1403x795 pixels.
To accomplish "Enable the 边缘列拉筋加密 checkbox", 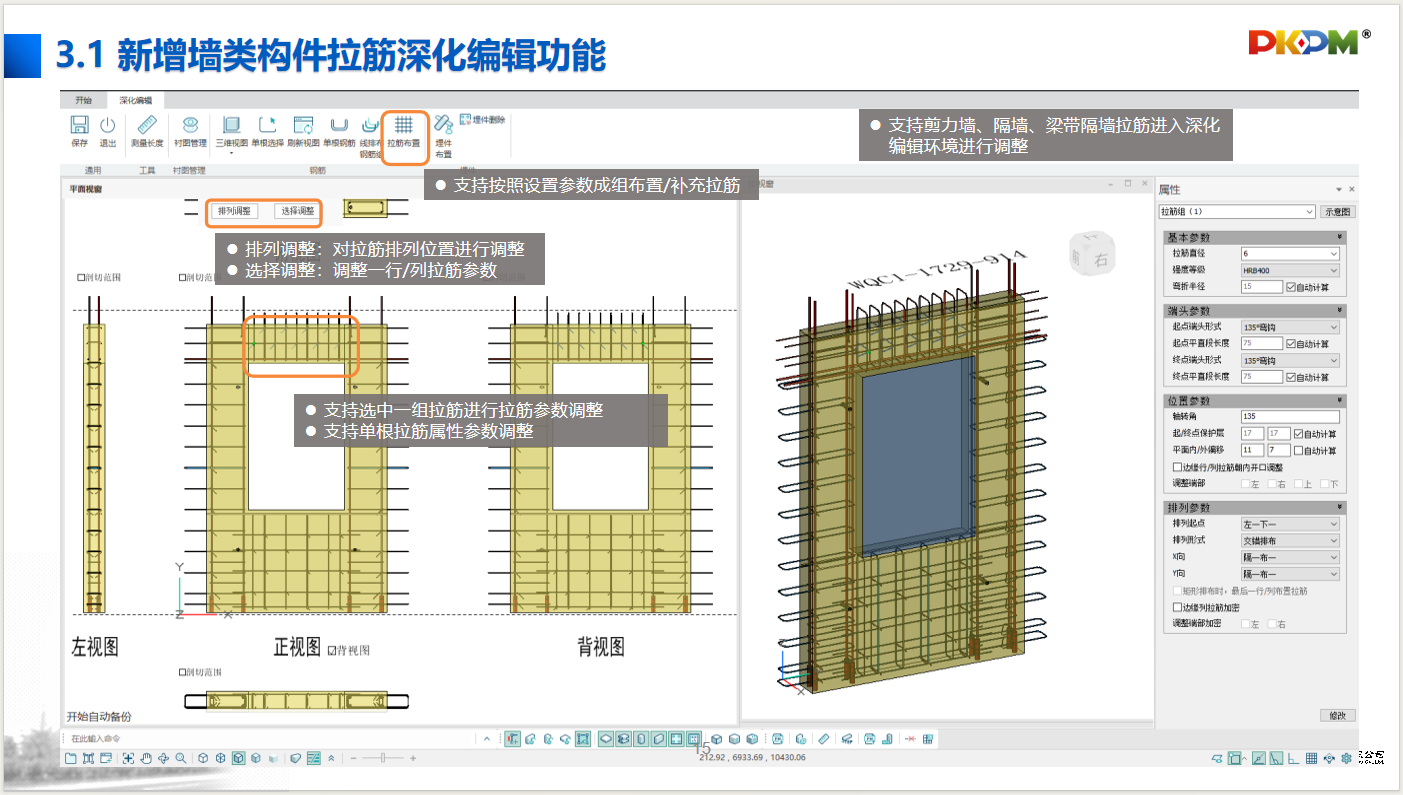I will pyautogui.click(x=1177, y=607).
